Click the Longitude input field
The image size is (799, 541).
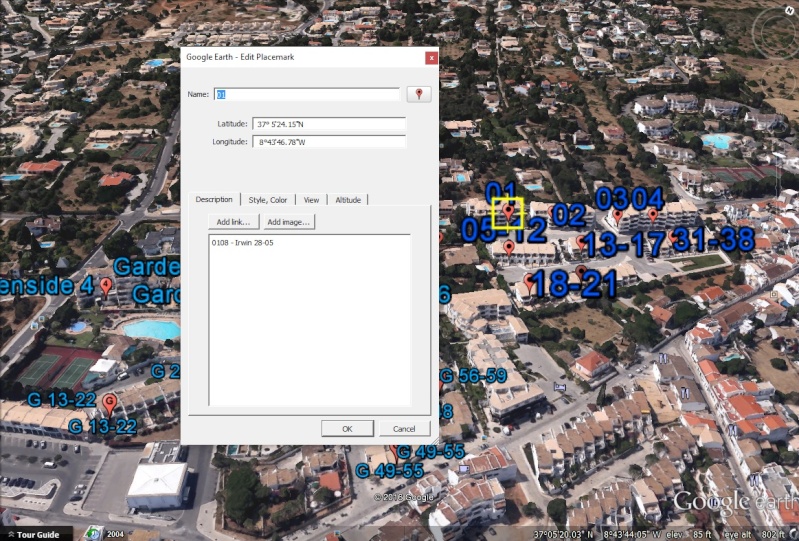329,142
